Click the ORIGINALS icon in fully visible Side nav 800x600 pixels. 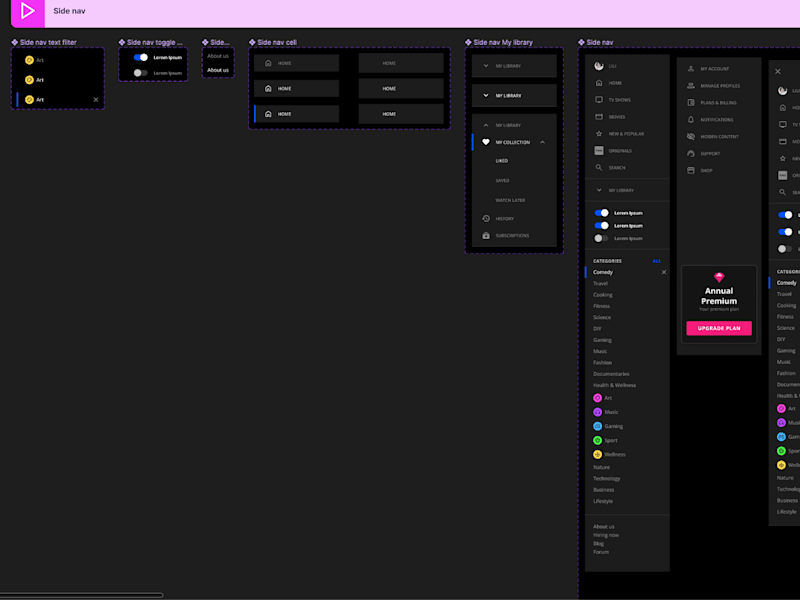(x=599, y=151)
